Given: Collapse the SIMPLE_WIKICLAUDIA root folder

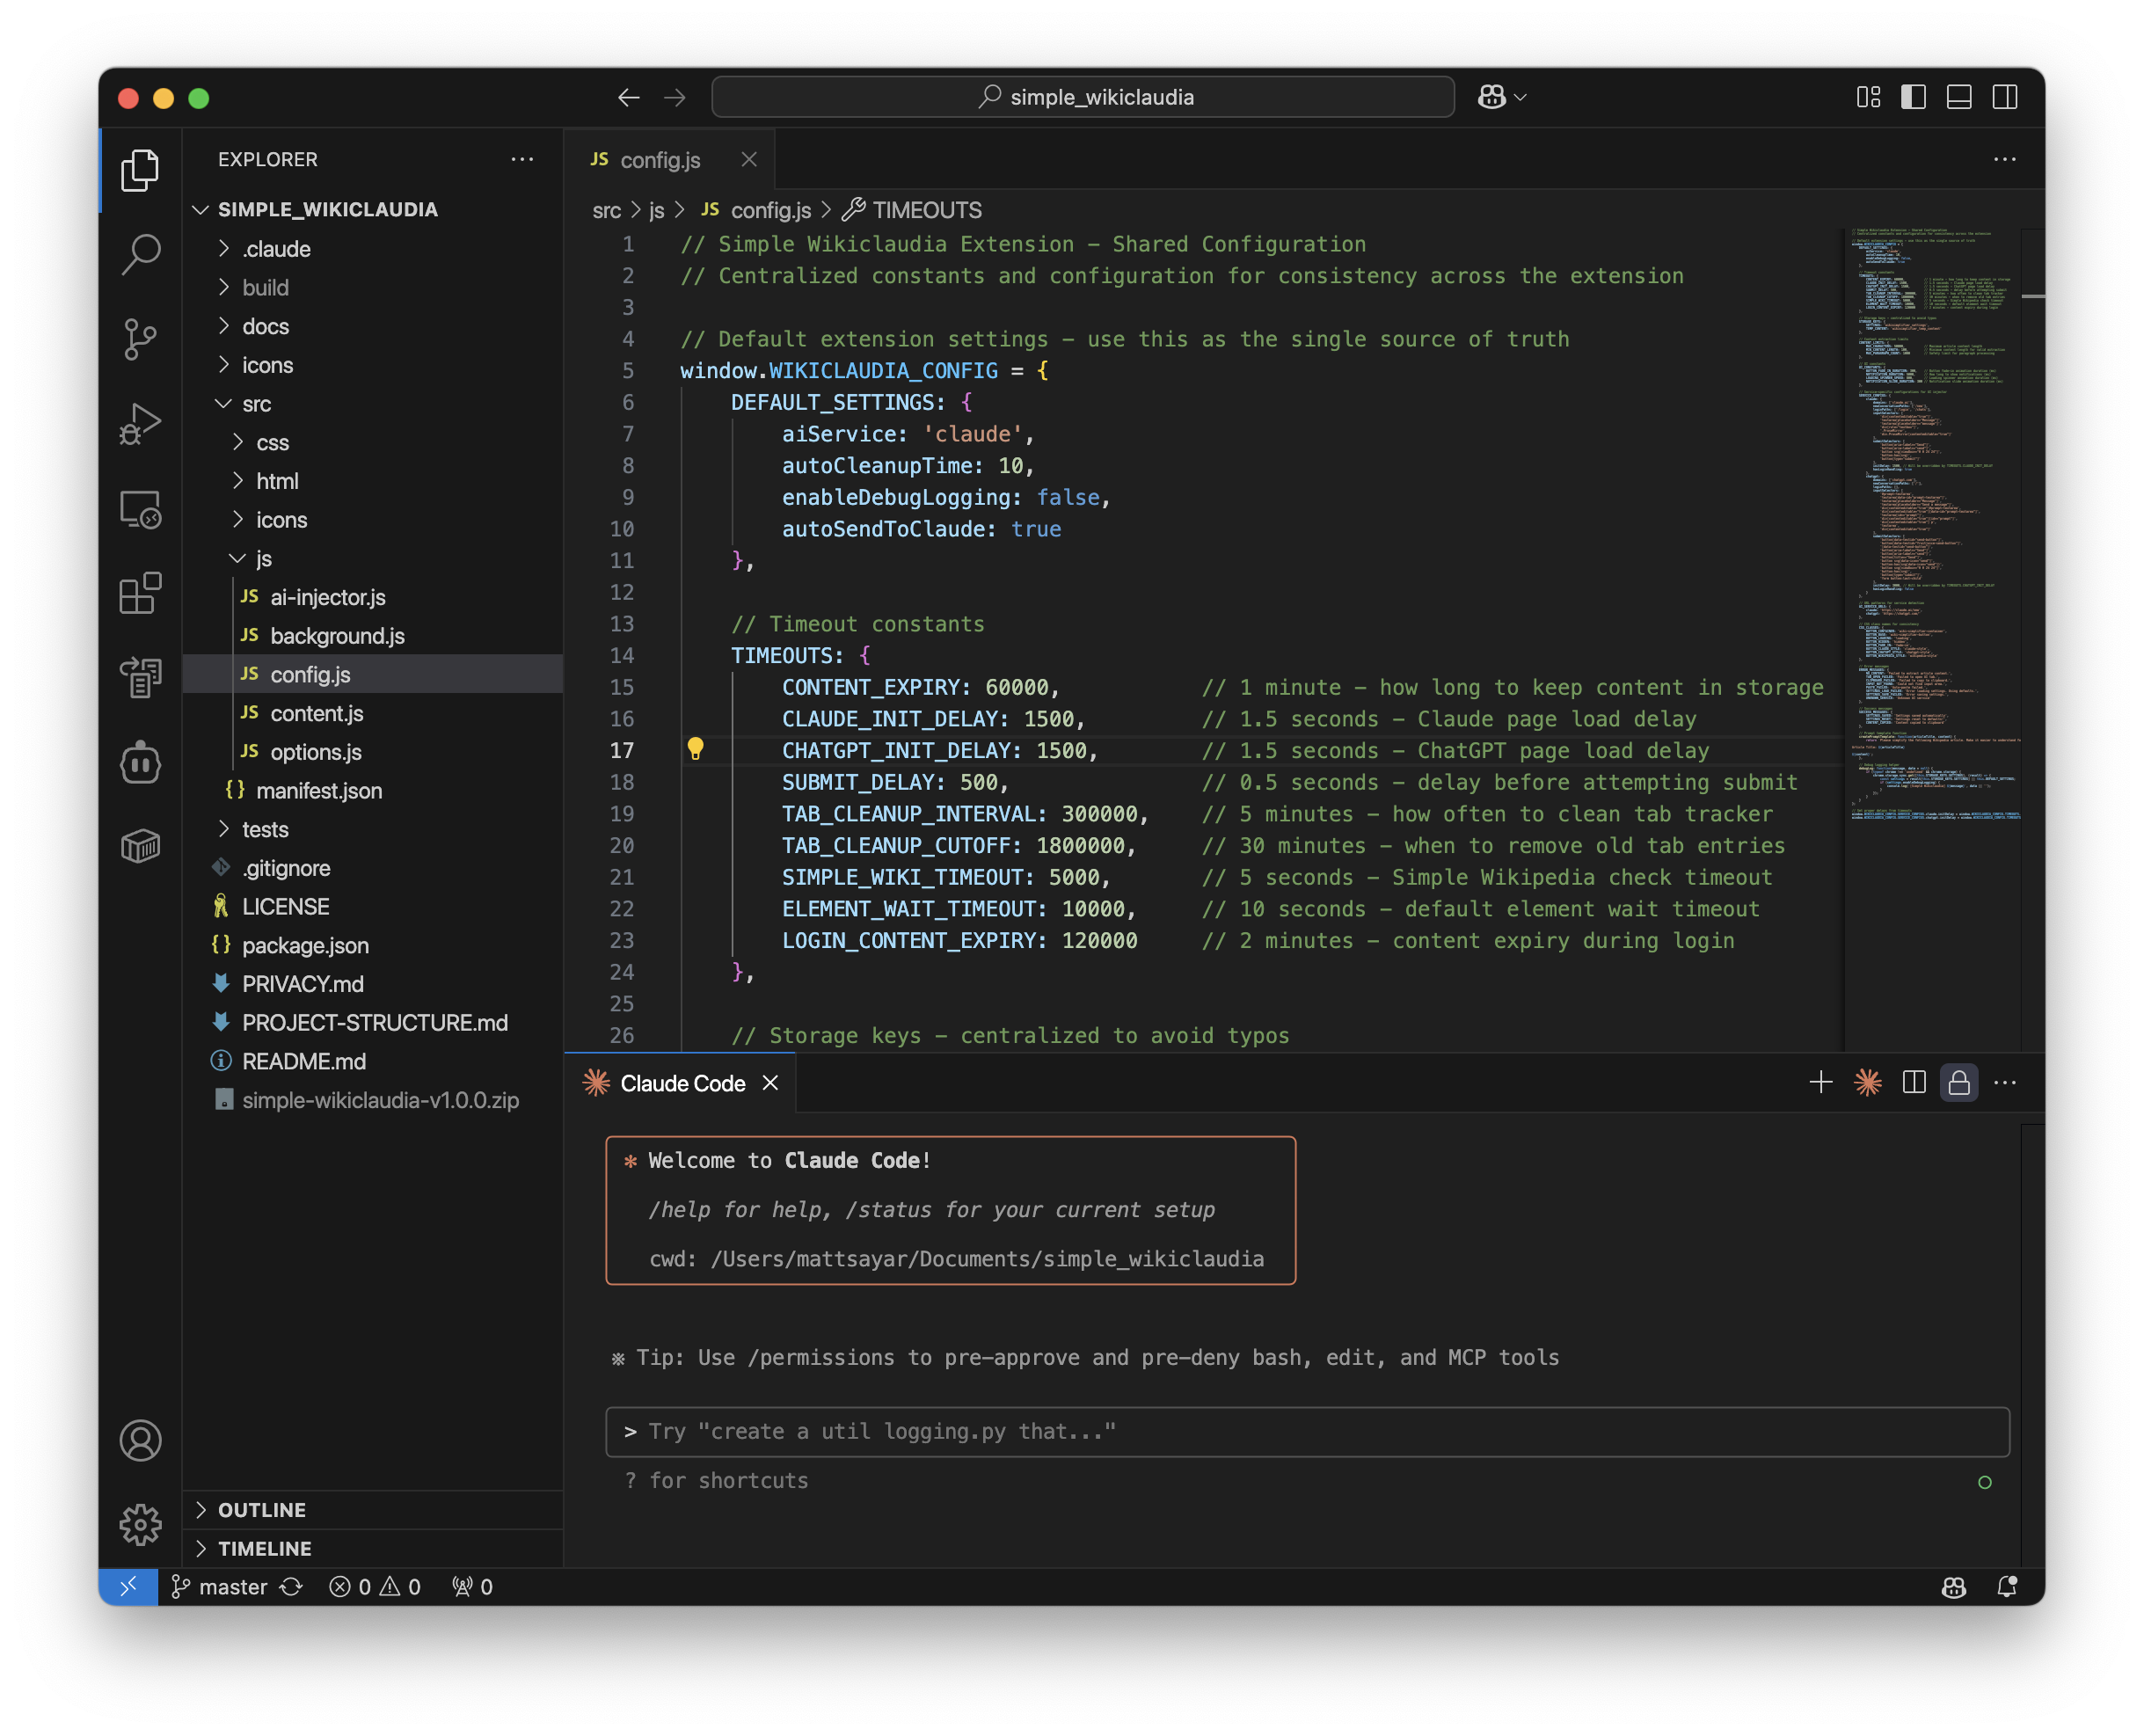Looking at the screenshot, I should tap(373, 209).
